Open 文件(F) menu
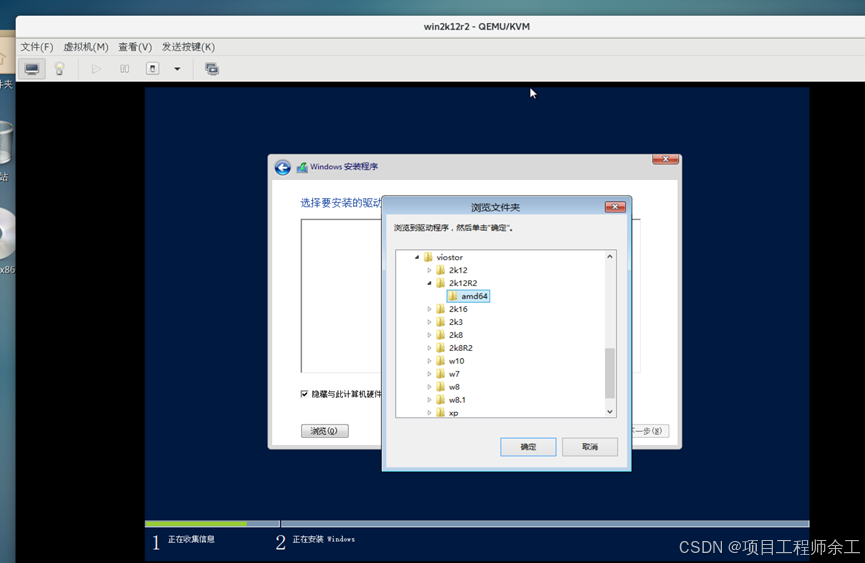The image size is (865, 563). 36,47
